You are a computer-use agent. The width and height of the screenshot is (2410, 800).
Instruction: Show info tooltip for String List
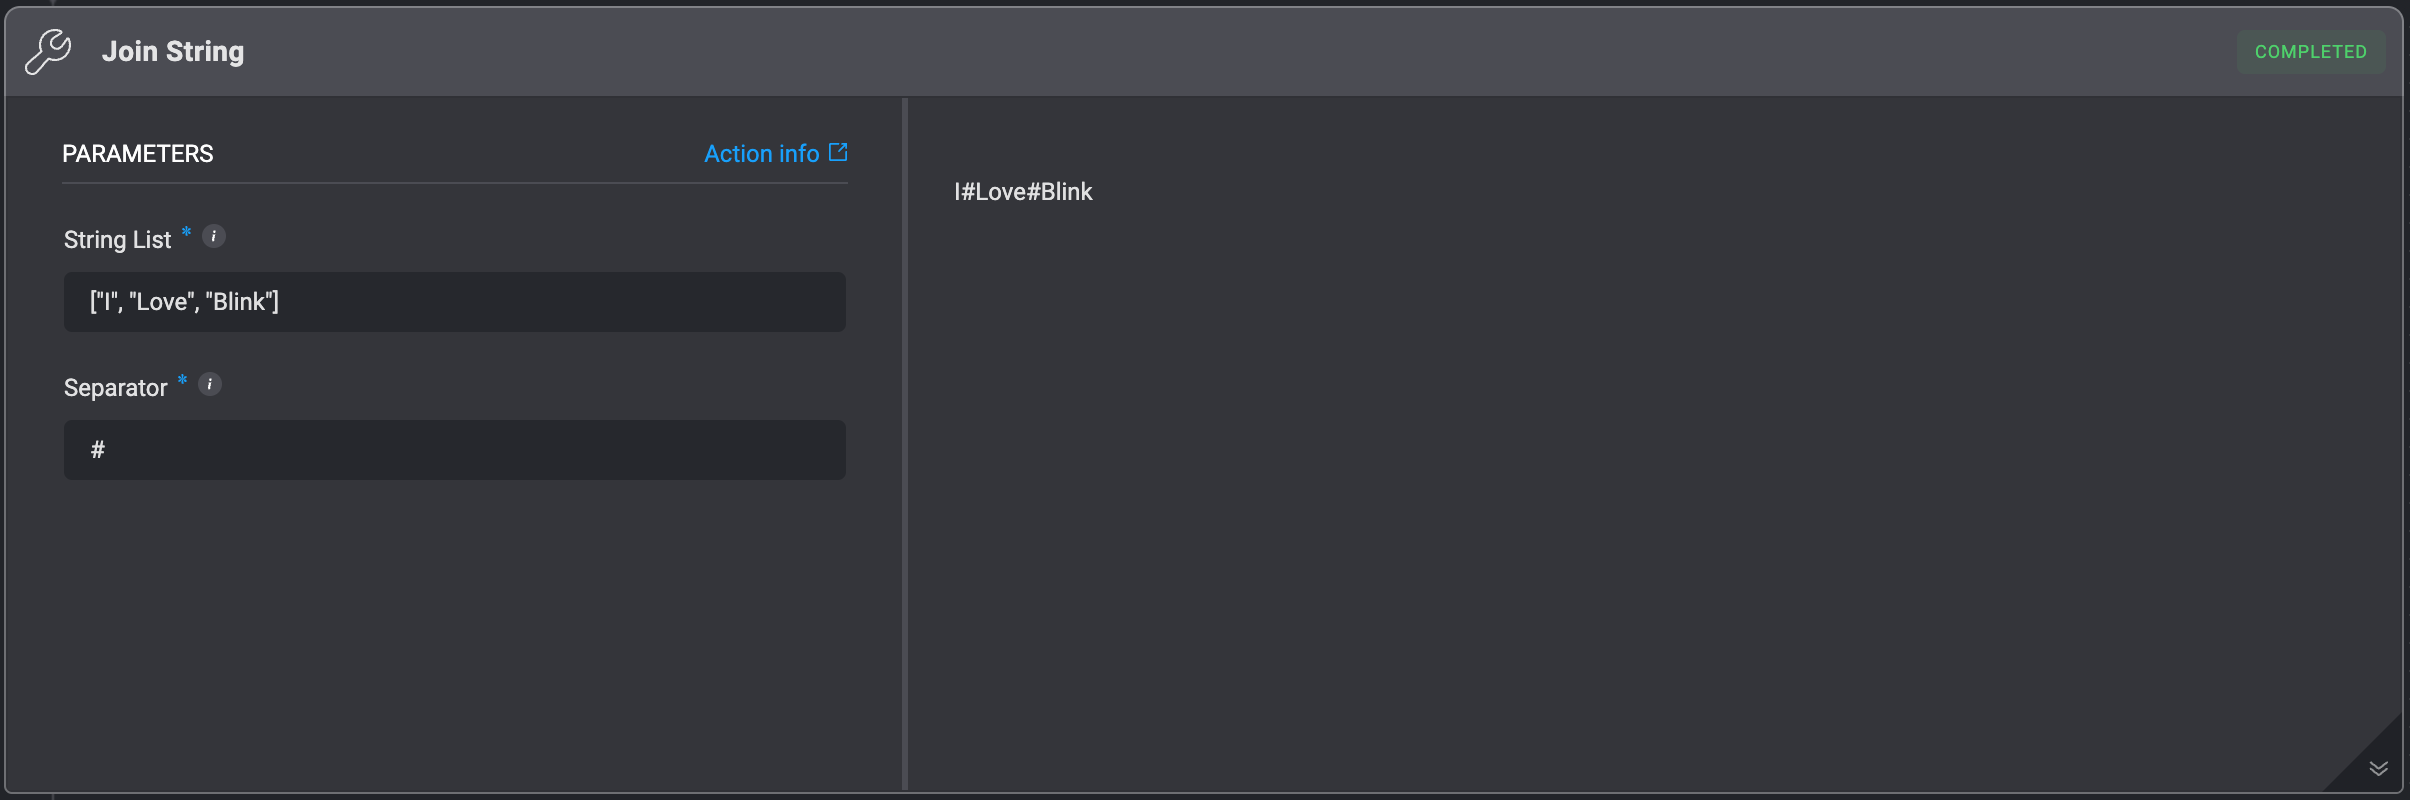click(214, 236)
